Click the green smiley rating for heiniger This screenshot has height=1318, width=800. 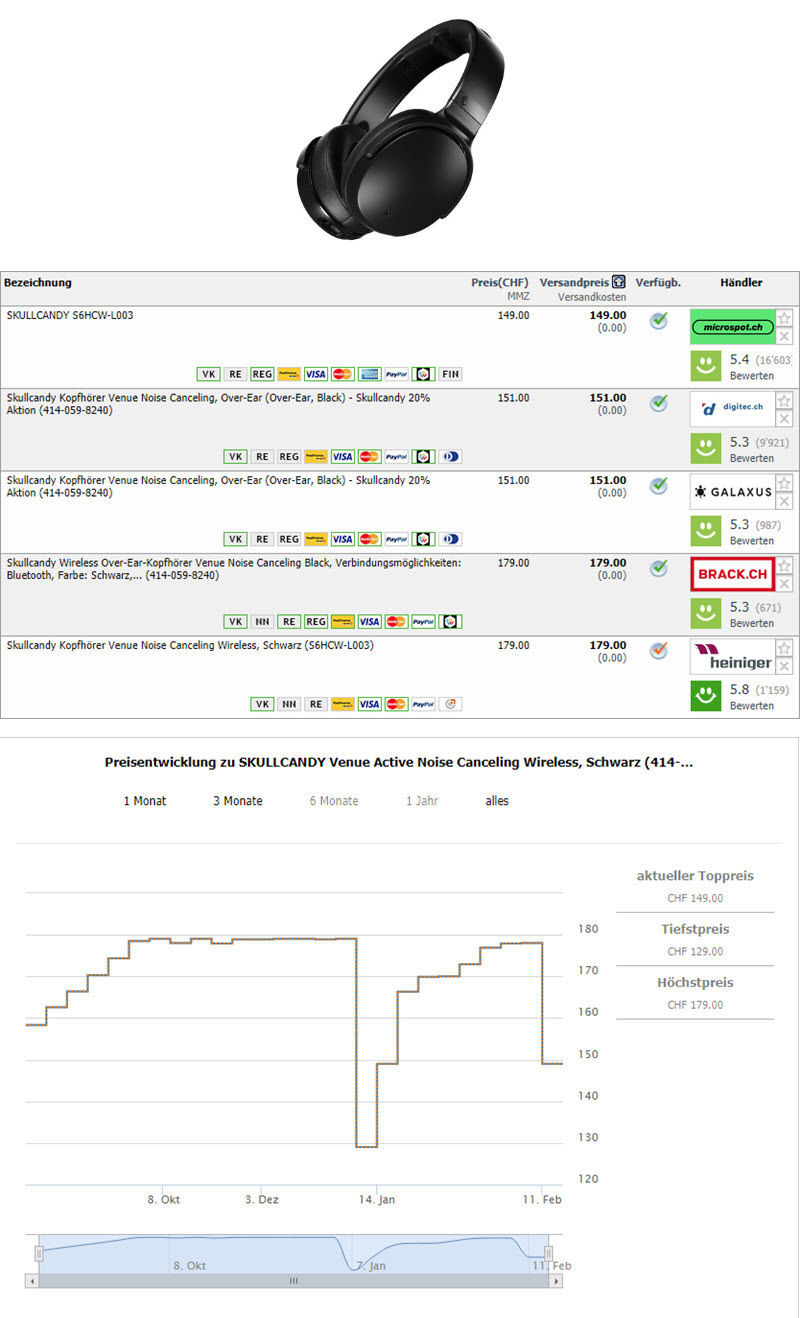tap(708, 696)
